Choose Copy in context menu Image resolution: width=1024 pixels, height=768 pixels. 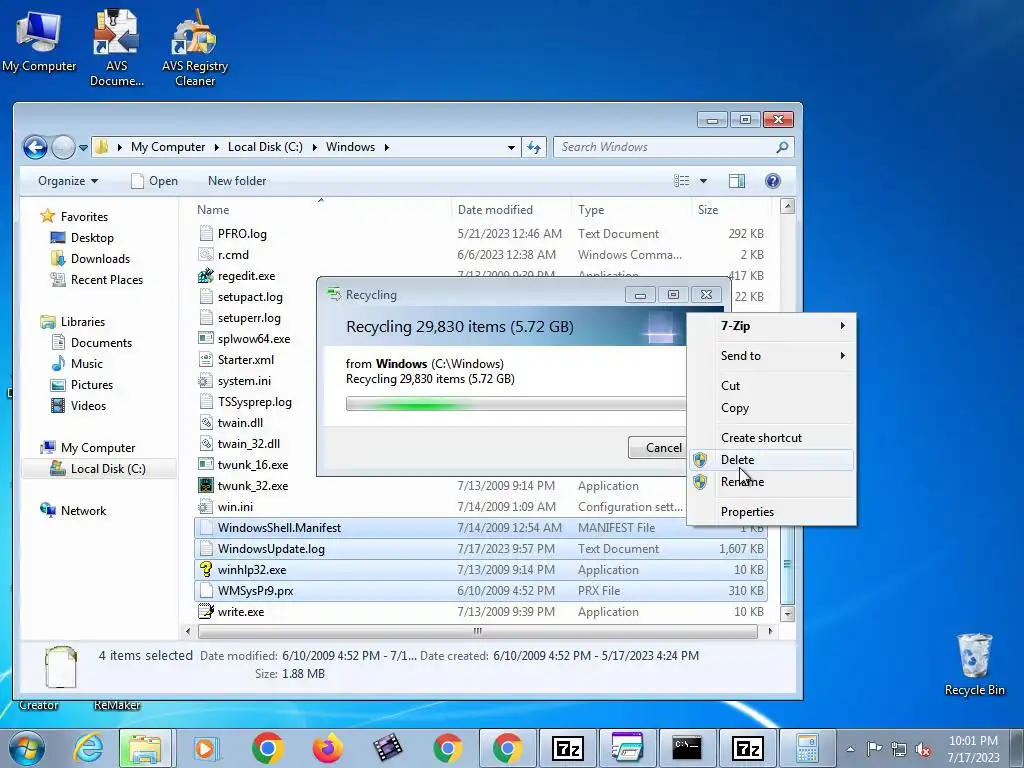(771, 408)
